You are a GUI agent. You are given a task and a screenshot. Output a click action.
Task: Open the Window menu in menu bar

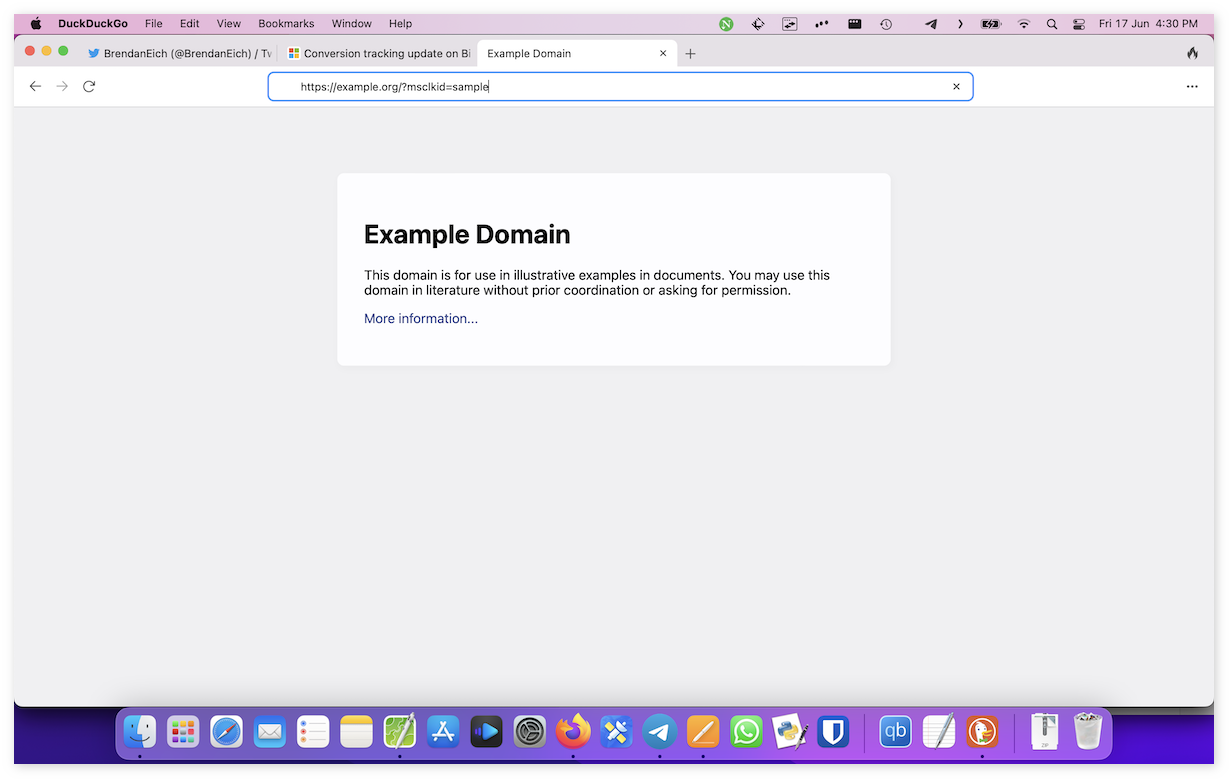pyautogui.click(x=351, y=23)
